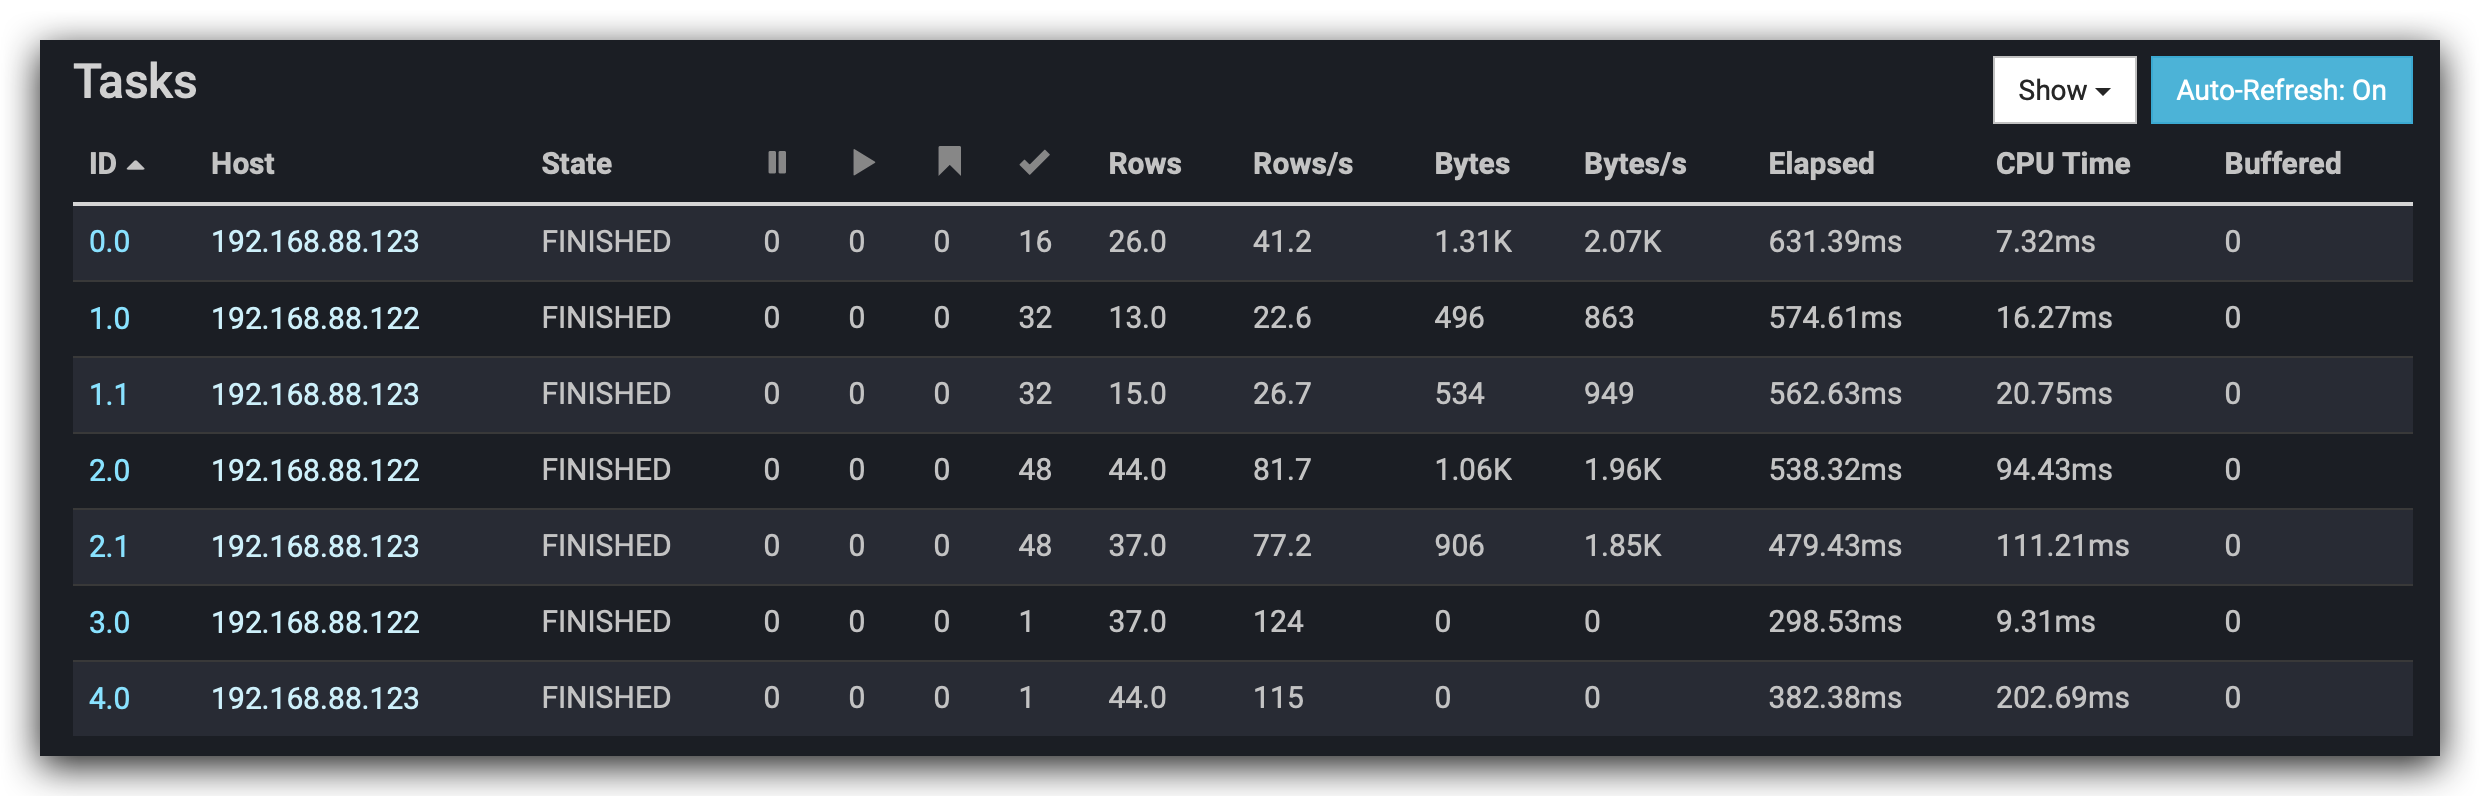Image resolution: width=2480 pixels, height=796 pixels.
Task: Open task 1.0 link
Action: coord(109,318)
